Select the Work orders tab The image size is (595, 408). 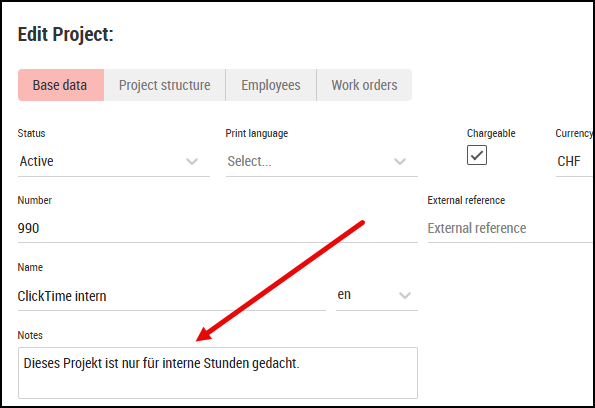364,85
